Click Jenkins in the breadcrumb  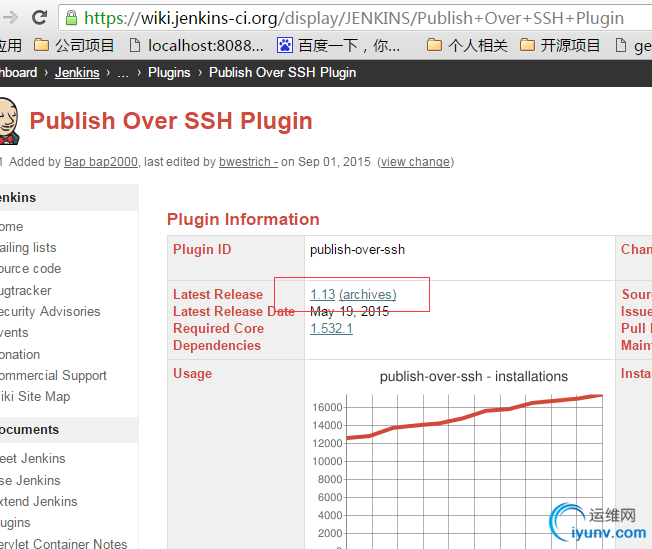click(77, 73)
